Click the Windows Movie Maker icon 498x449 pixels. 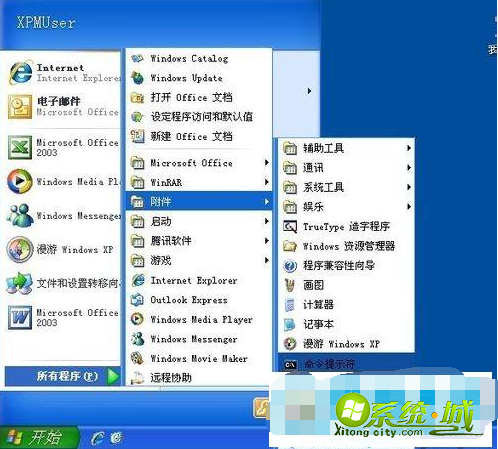pos(137,358)
